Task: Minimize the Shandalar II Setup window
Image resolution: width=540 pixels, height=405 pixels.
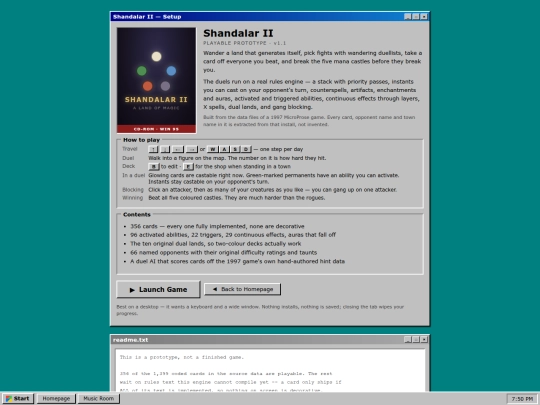Action: pos(407,17)
